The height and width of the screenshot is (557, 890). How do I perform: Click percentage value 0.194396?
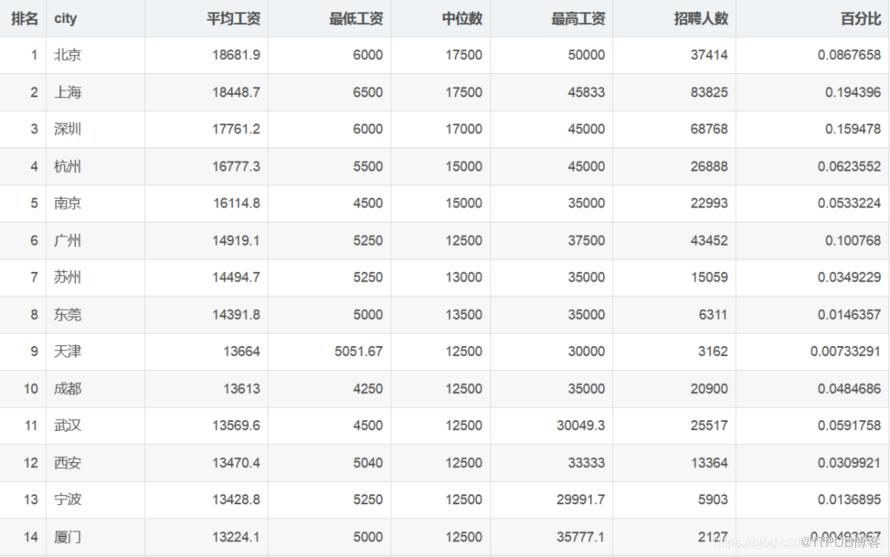853,92
